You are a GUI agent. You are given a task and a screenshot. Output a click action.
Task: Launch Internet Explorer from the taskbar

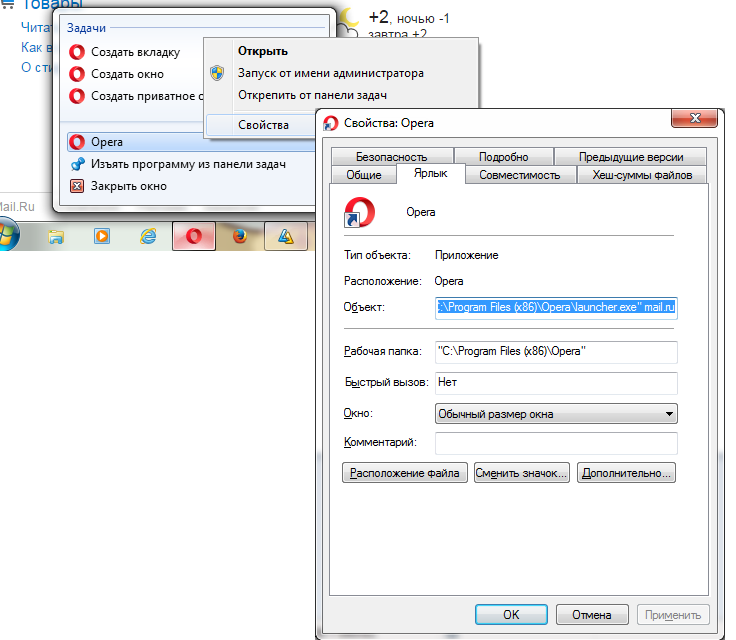(x=148, y=236)
